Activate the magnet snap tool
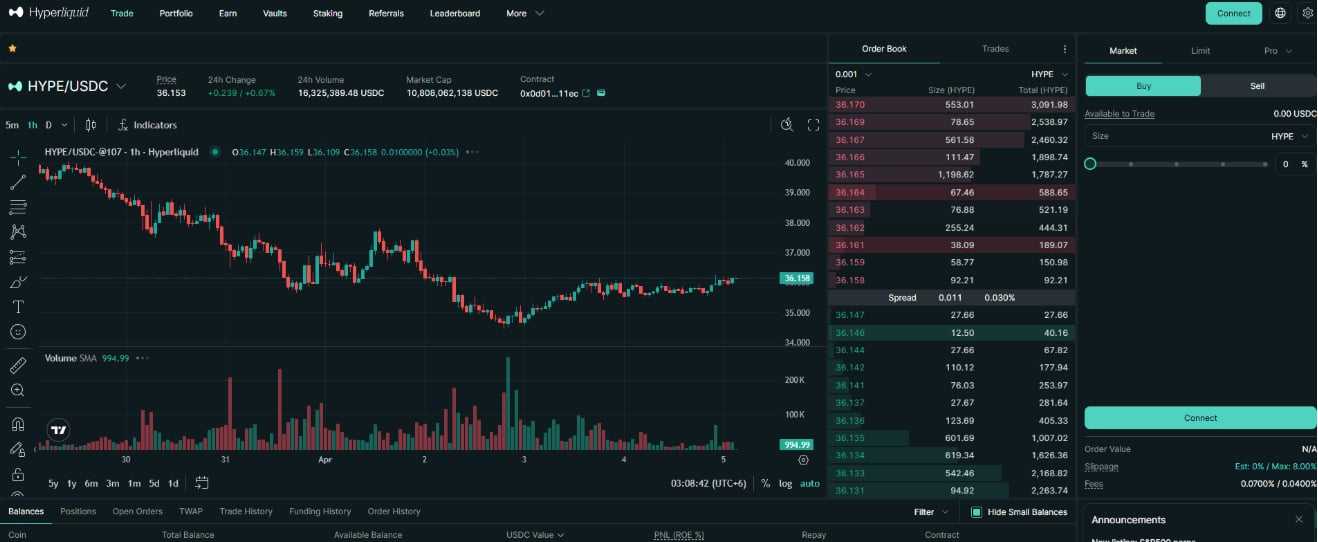The image size is (1318, 542). click(x=17, y=424)
